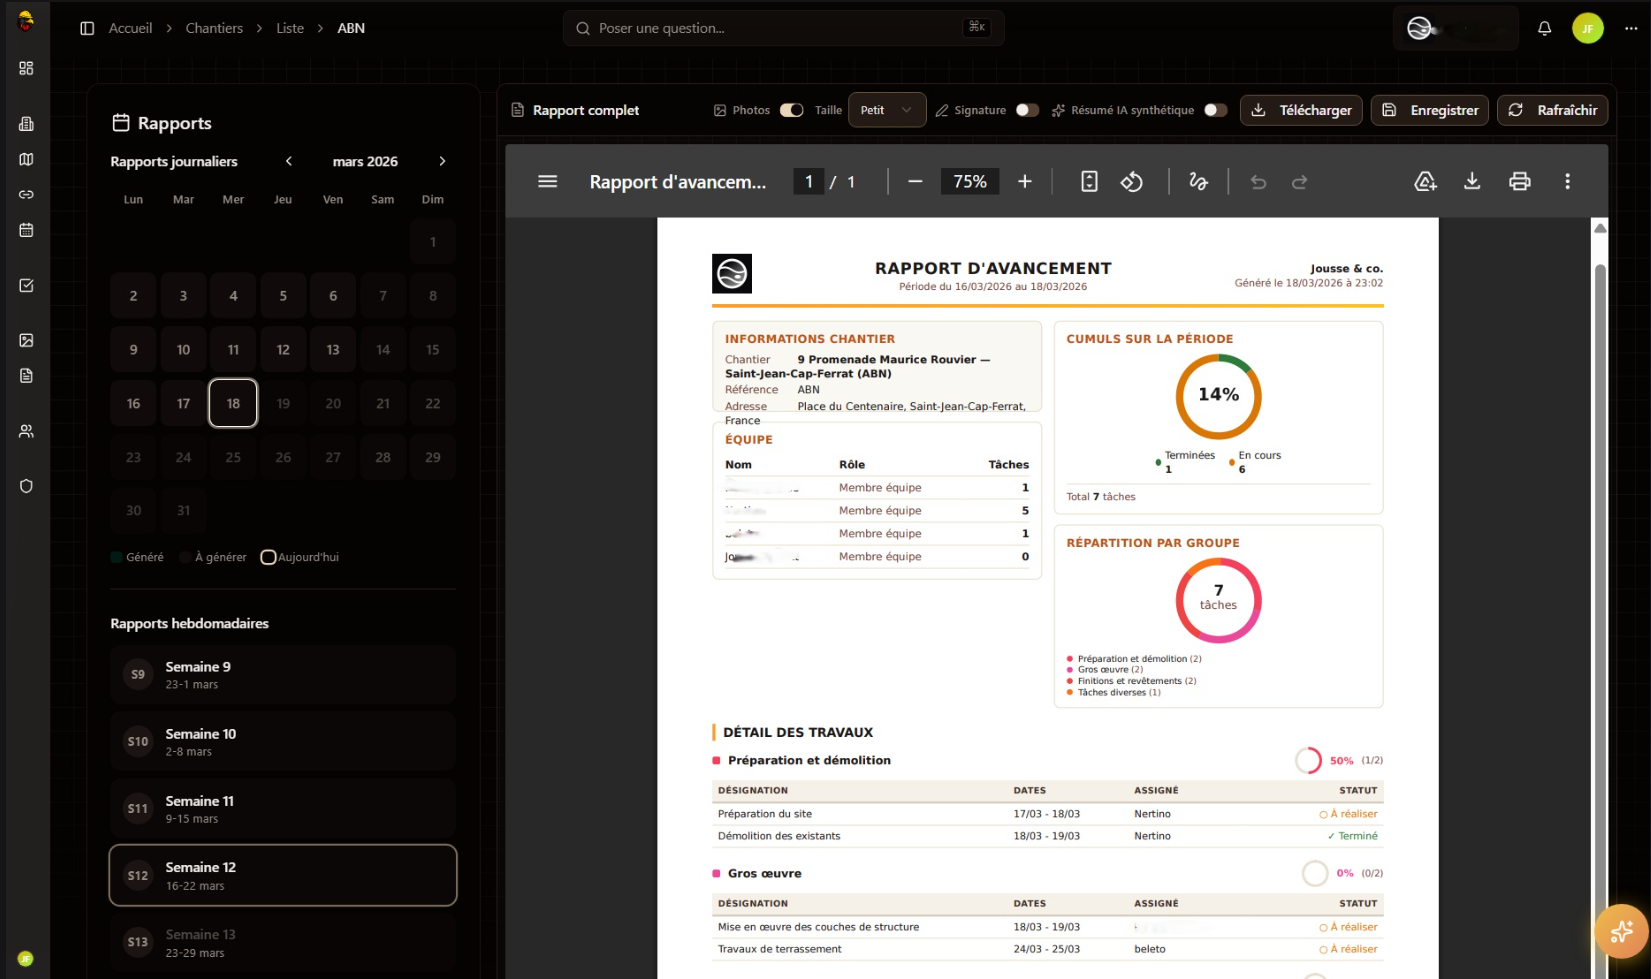Print the report using the printer icon

click(x=1520, y=181)
